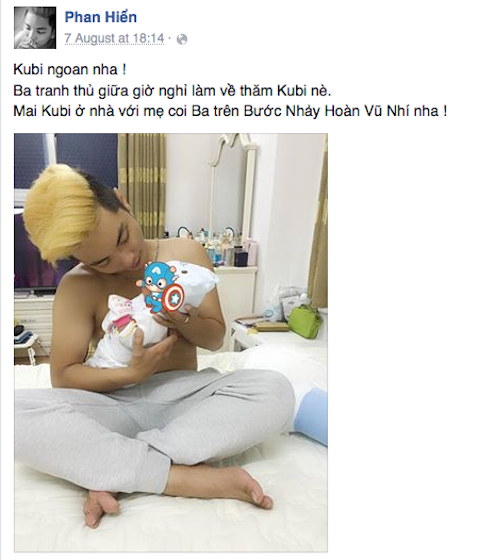Click the green handbag in the photo

[x=304, y=321]
